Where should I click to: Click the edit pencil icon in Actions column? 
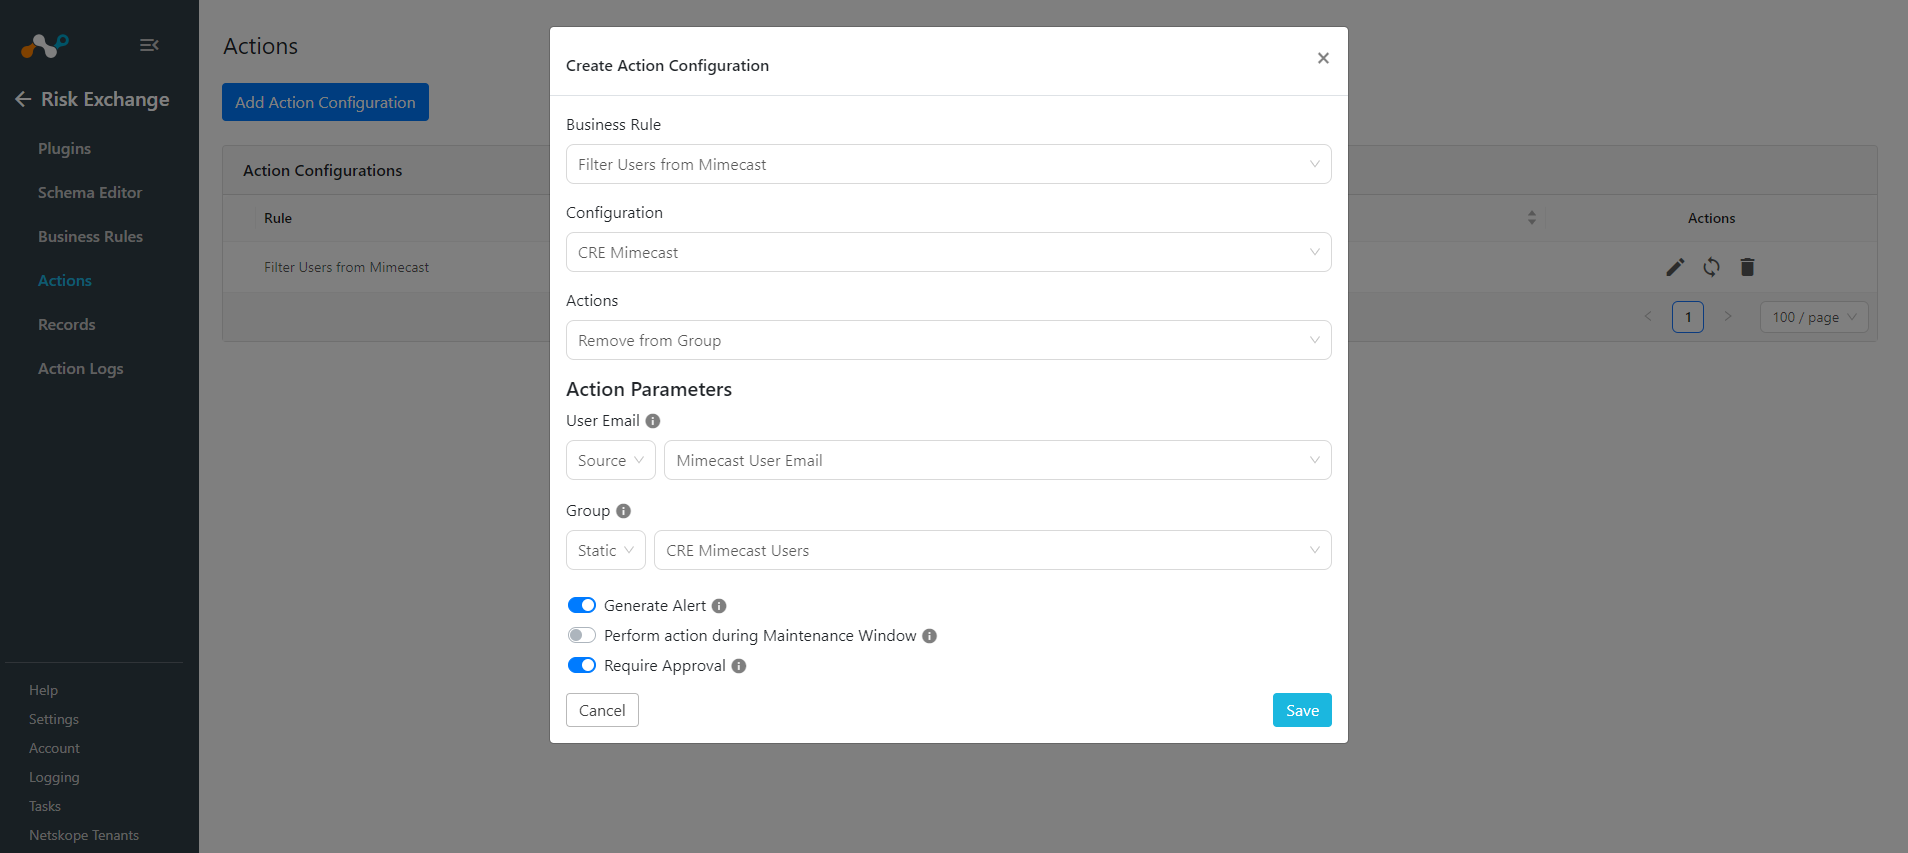tap(1675, 267)
